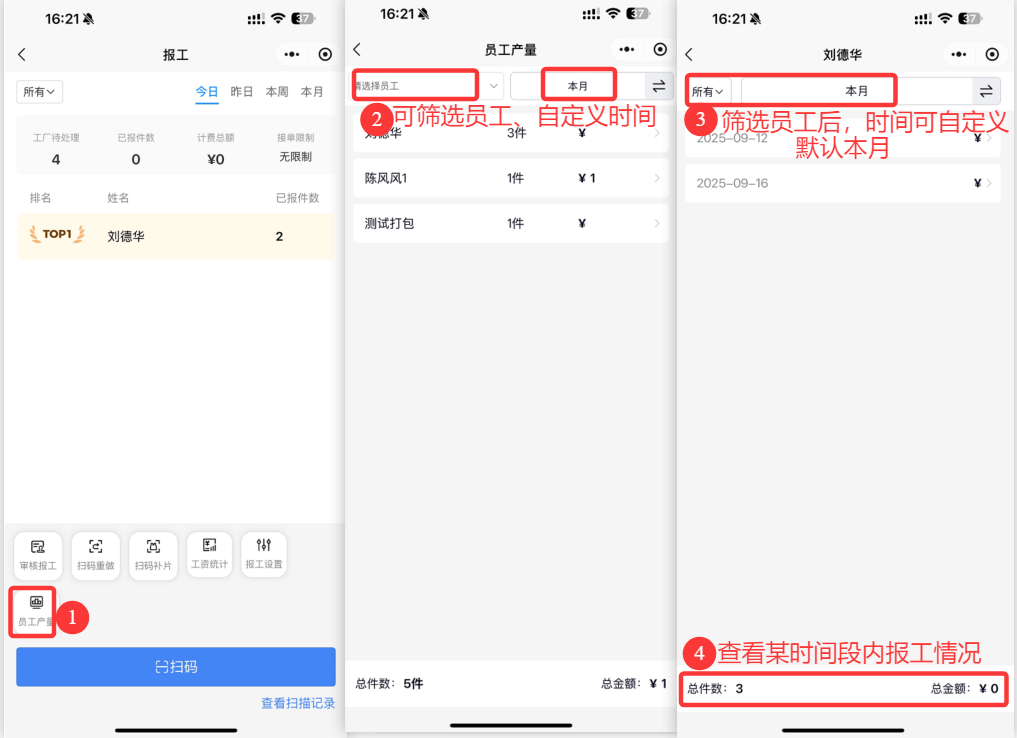Open the 2025-09-16 record row

(x=843, y=183)
